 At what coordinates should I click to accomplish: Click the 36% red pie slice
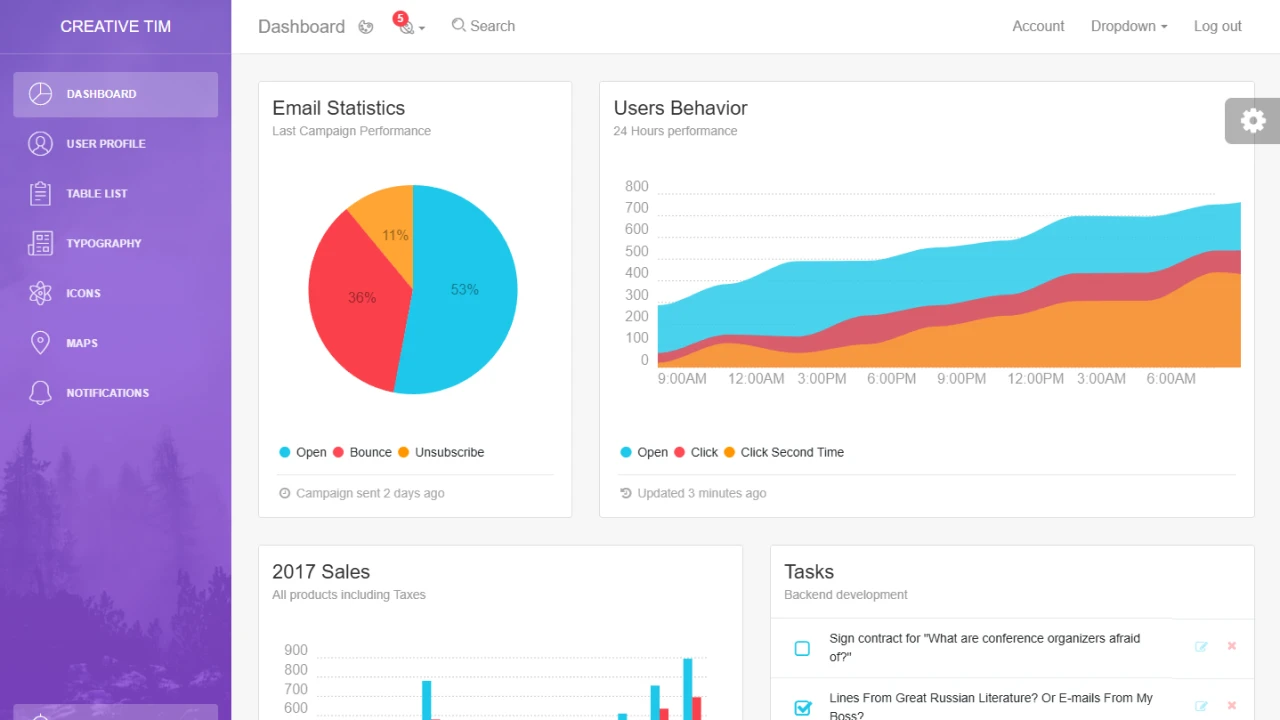(361, 298)
